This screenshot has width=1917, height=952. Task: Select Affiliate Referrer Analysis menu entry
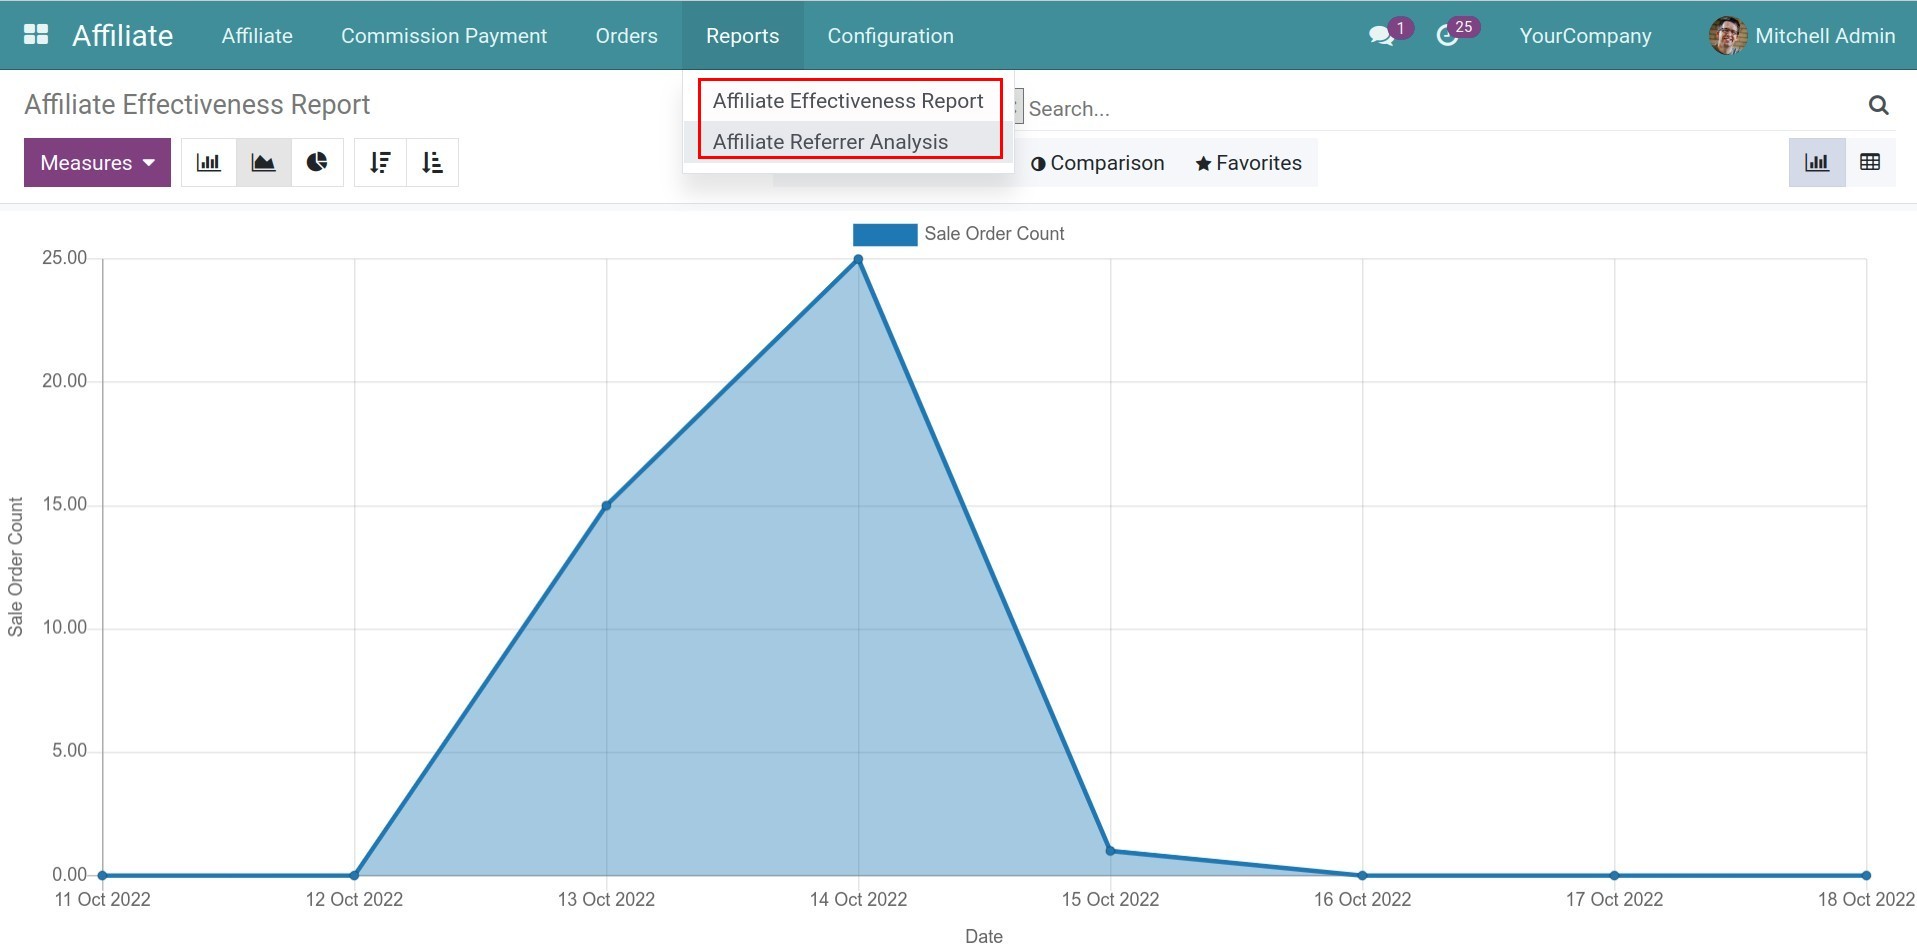tap(830, 142)
